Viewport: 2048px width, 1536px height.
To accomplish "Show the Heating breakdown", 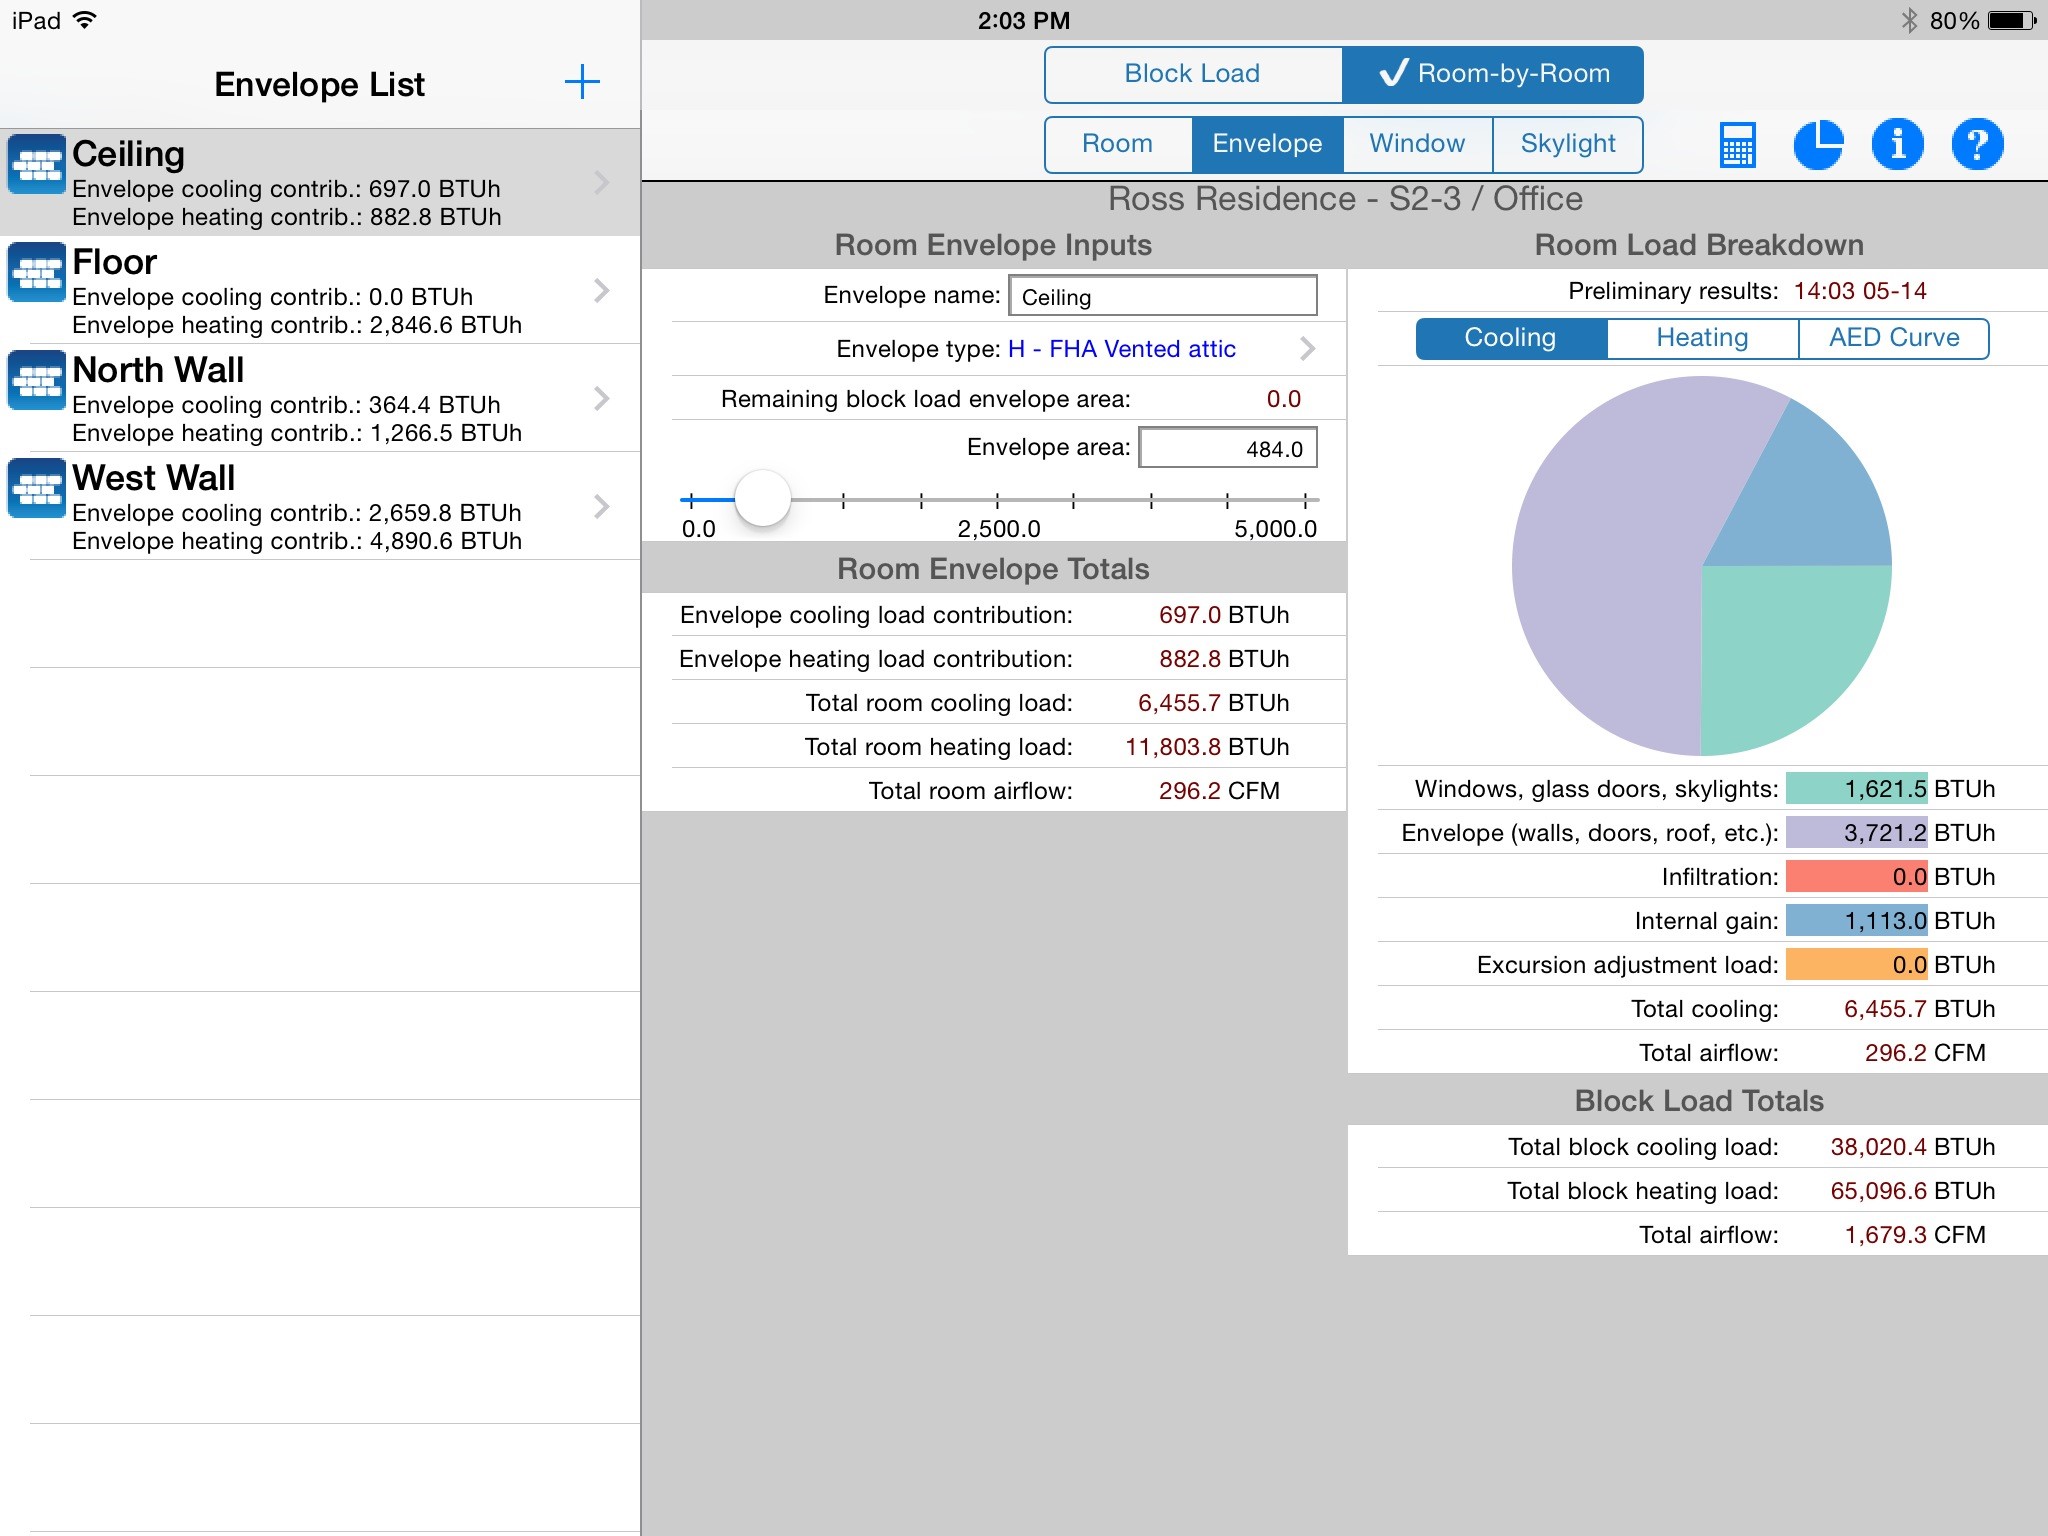I will coord(1702,338).
